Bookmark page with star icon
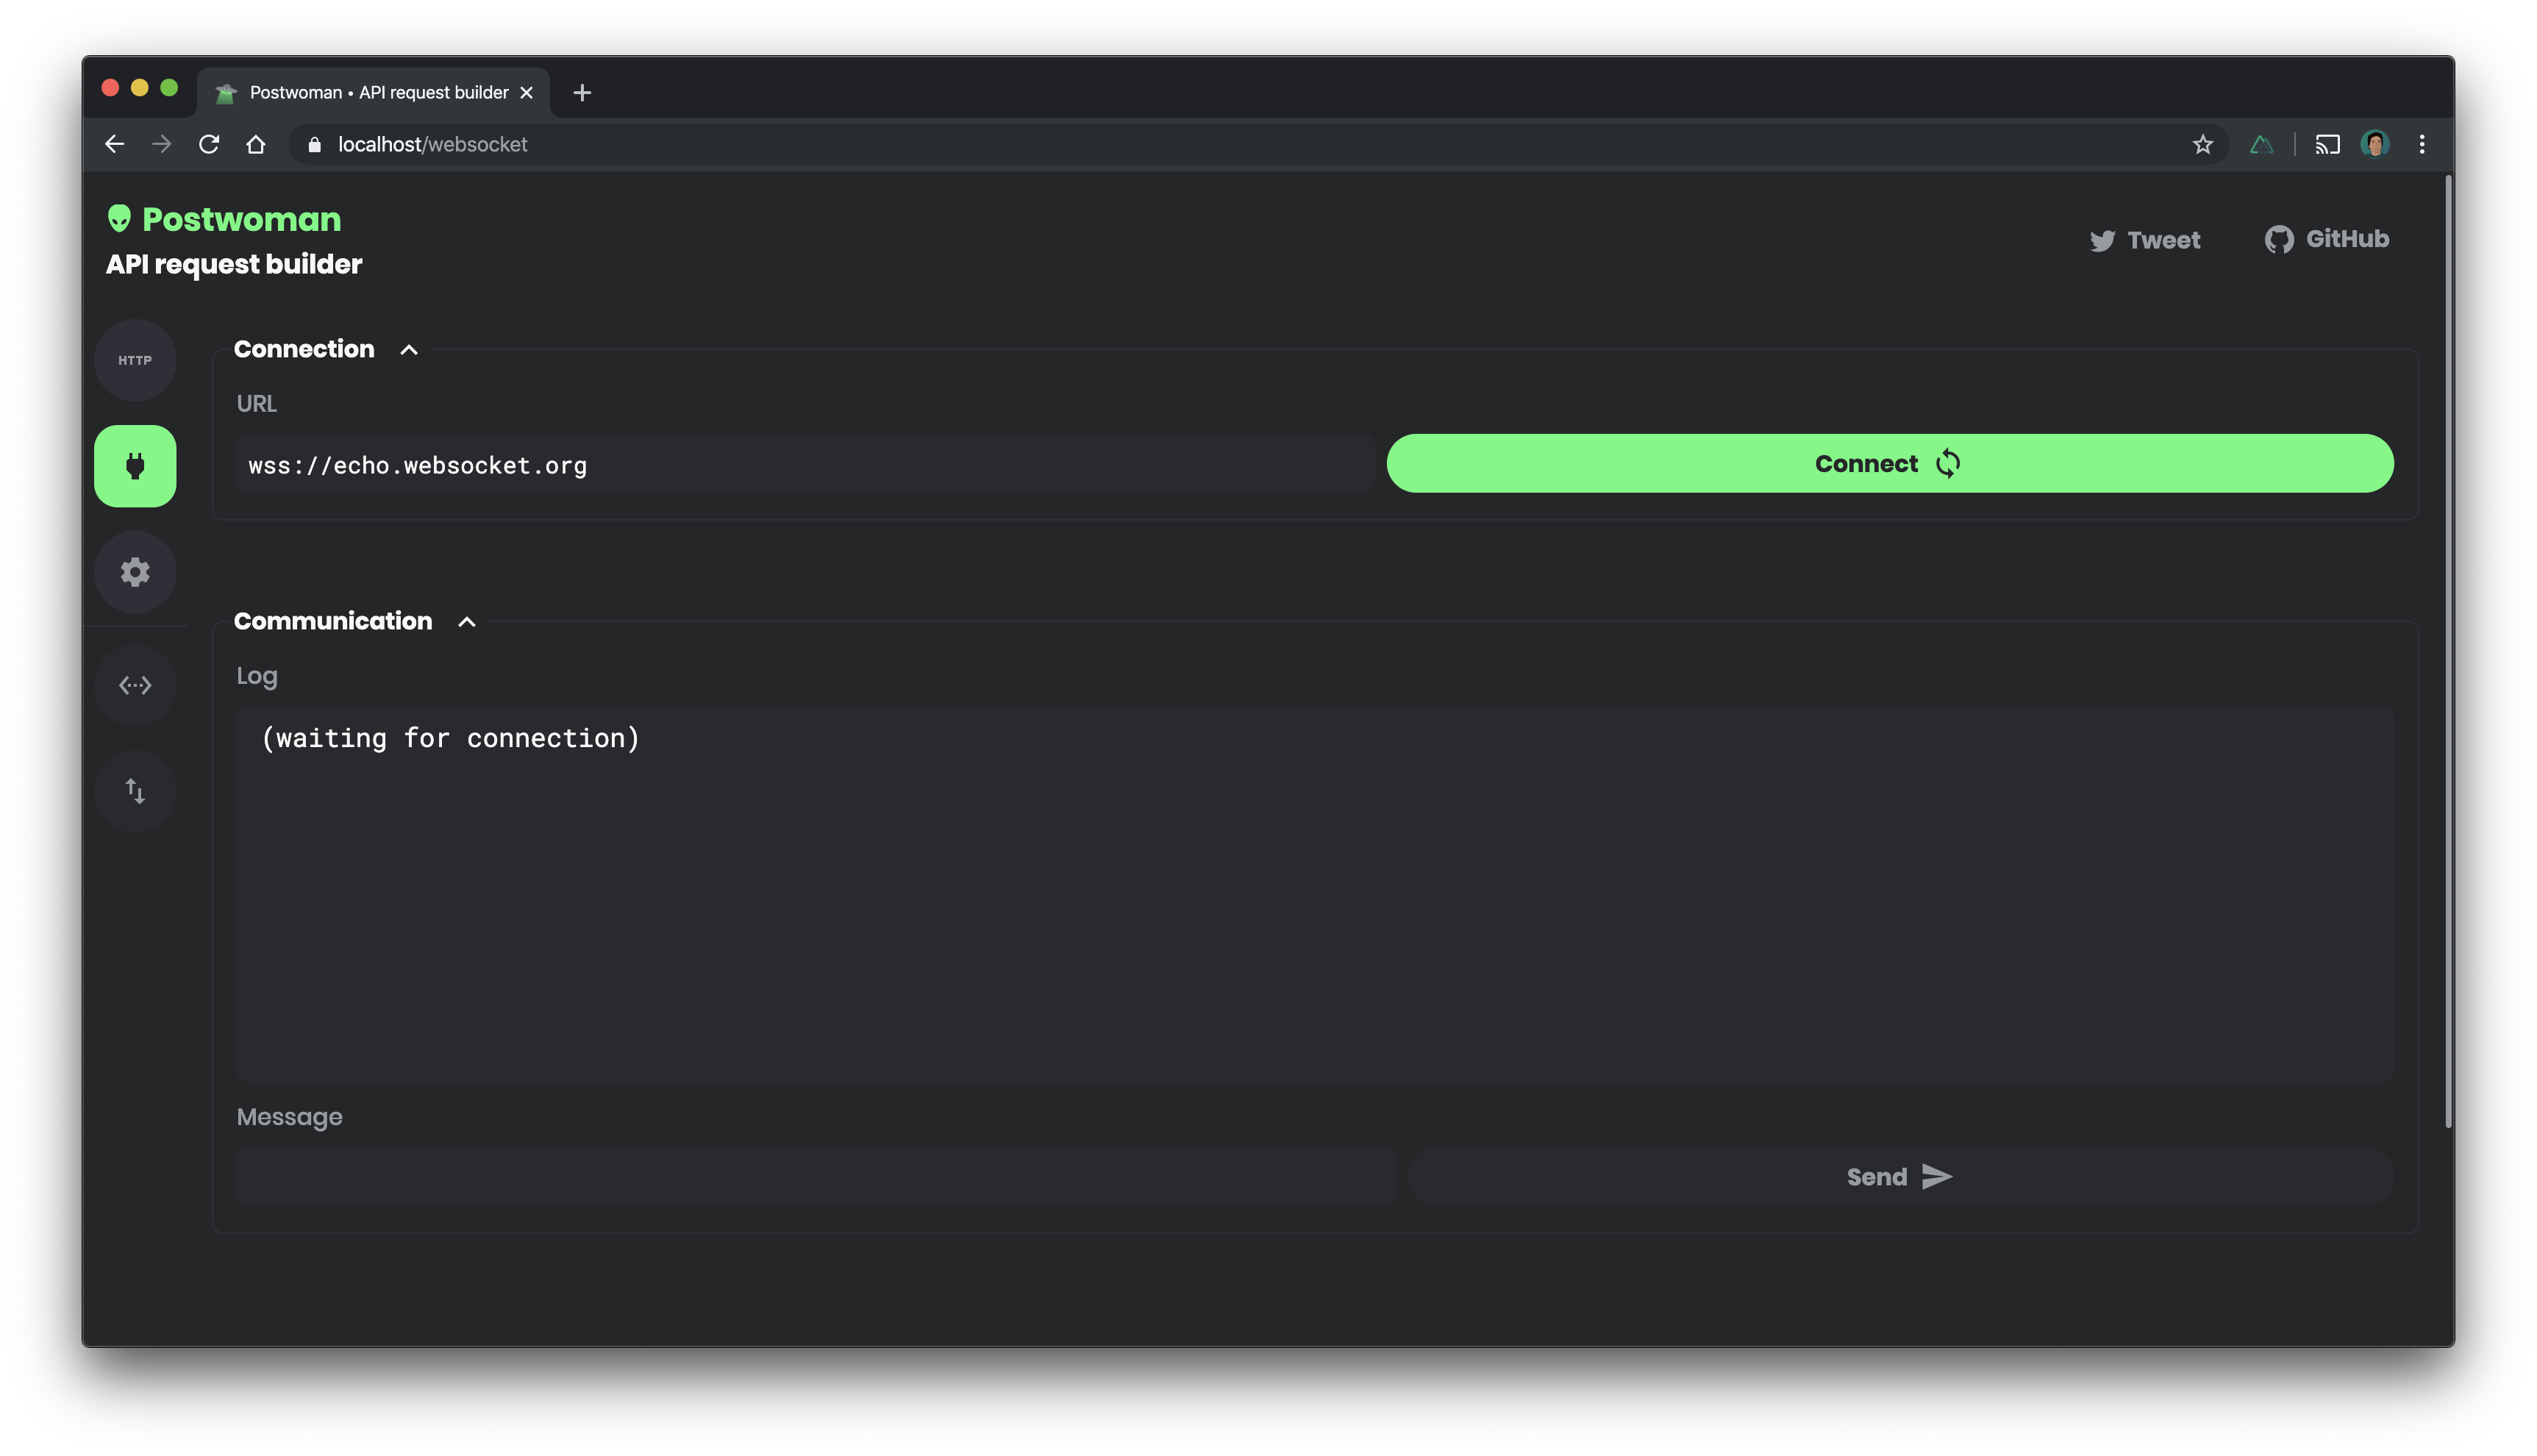This screenshot has height=1456, width=2537. 2202,145
